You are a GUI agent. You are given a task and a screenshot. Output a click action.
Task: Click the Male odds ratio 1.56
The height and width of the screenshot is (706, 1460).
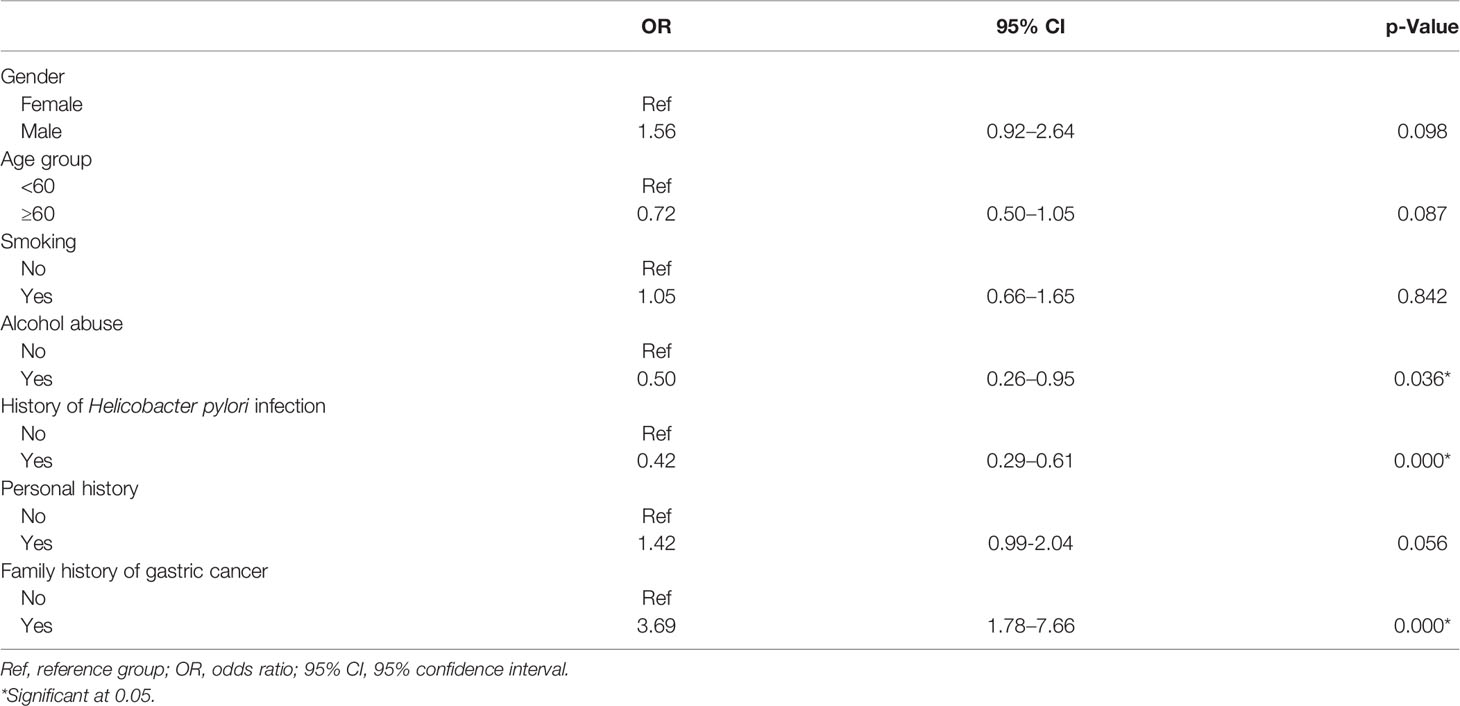[x=656, y=132]
